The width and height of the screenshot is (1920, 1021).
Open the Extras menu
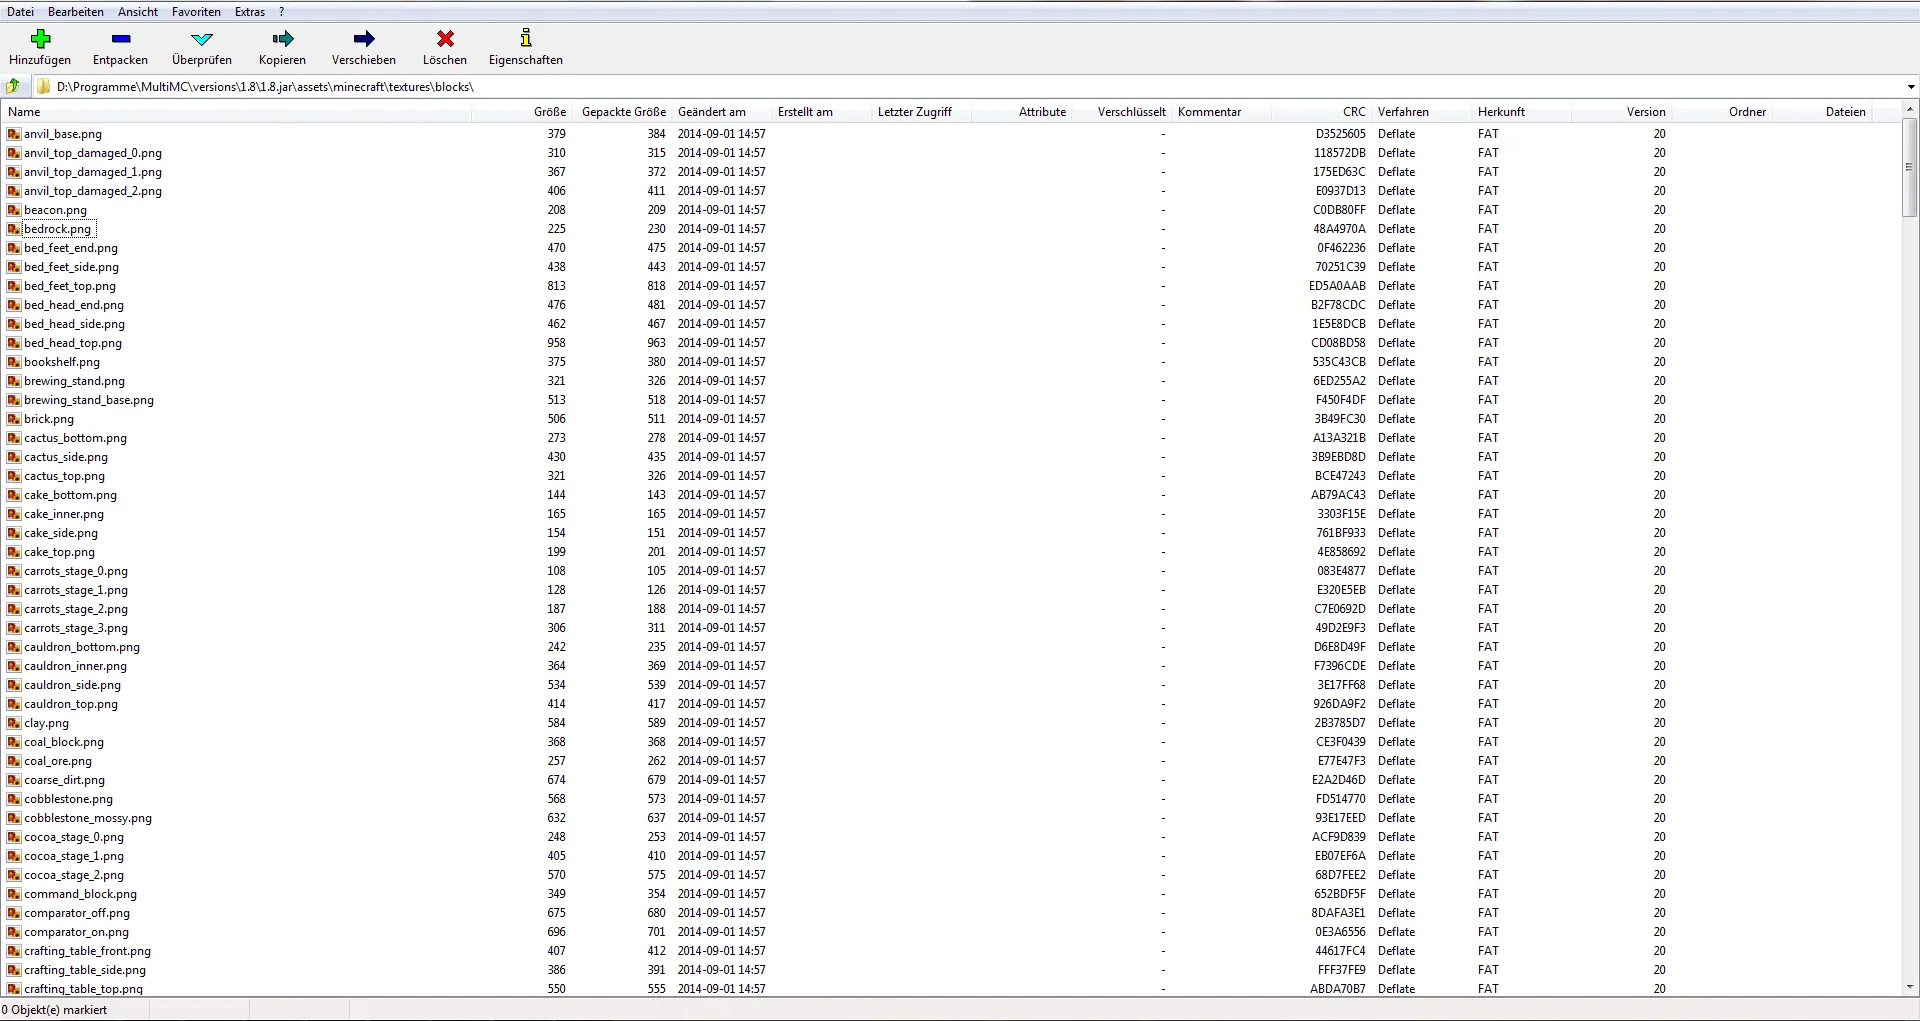click(x=250, y=12)
